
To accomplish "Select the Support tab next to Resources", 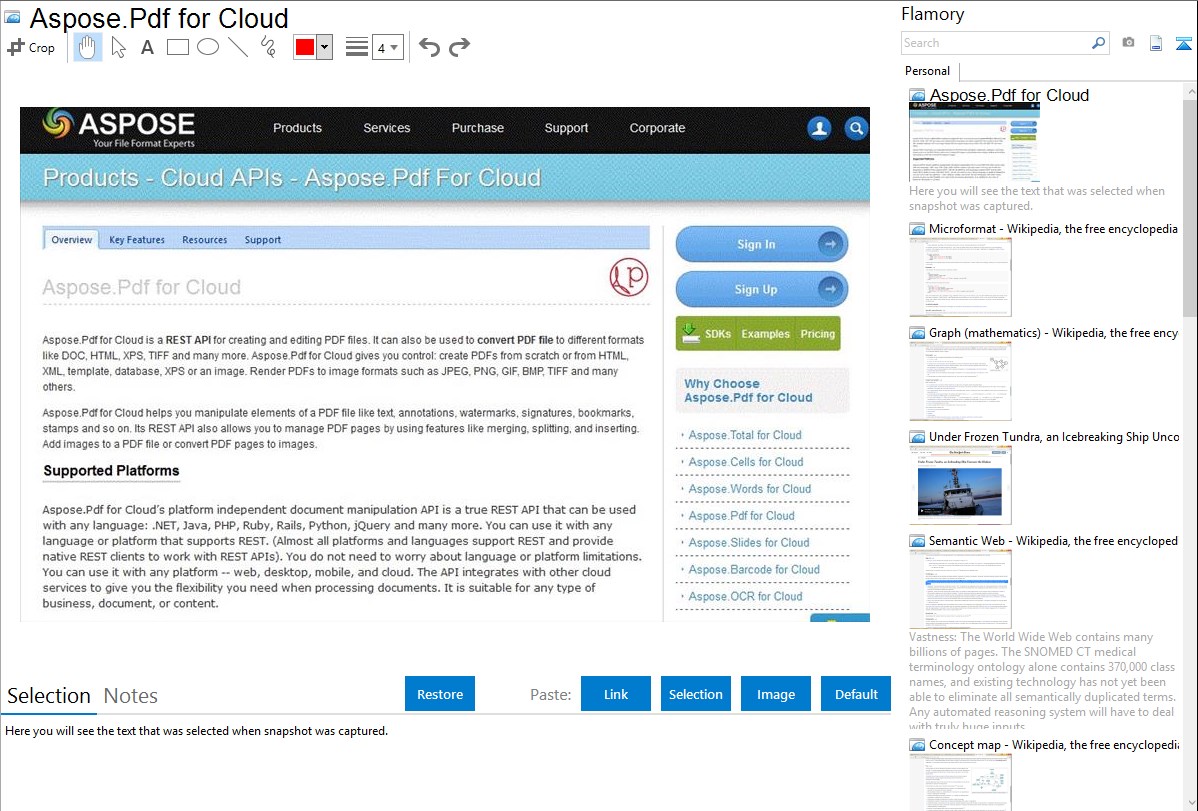I will pyautogui.click(x=263, y=239).
